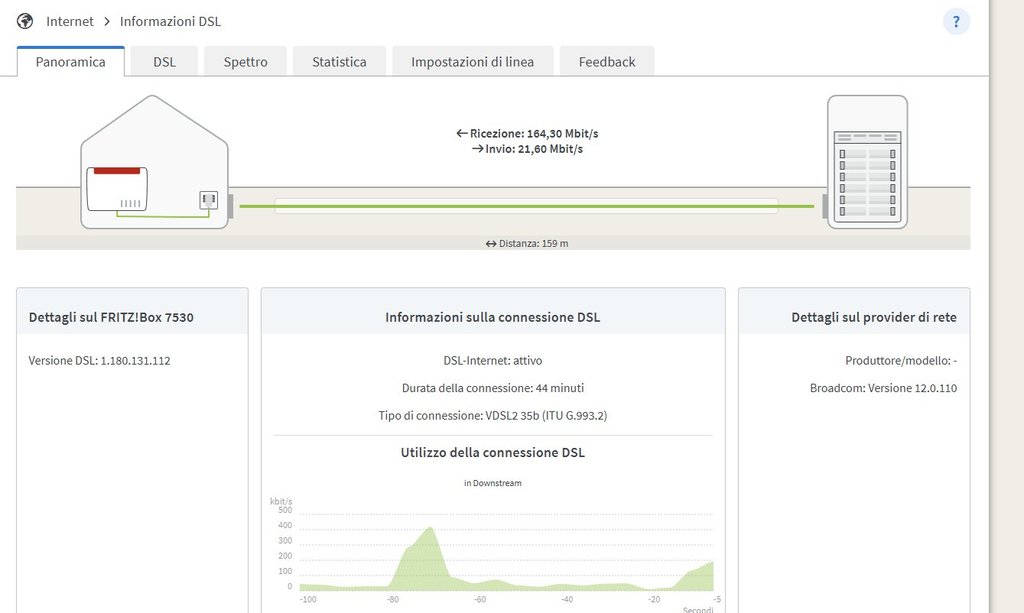The height and width of the screenshot is (613, 1024).
Task: Go to Impostazioni di linea tab
Action: (x=472, y=61)
